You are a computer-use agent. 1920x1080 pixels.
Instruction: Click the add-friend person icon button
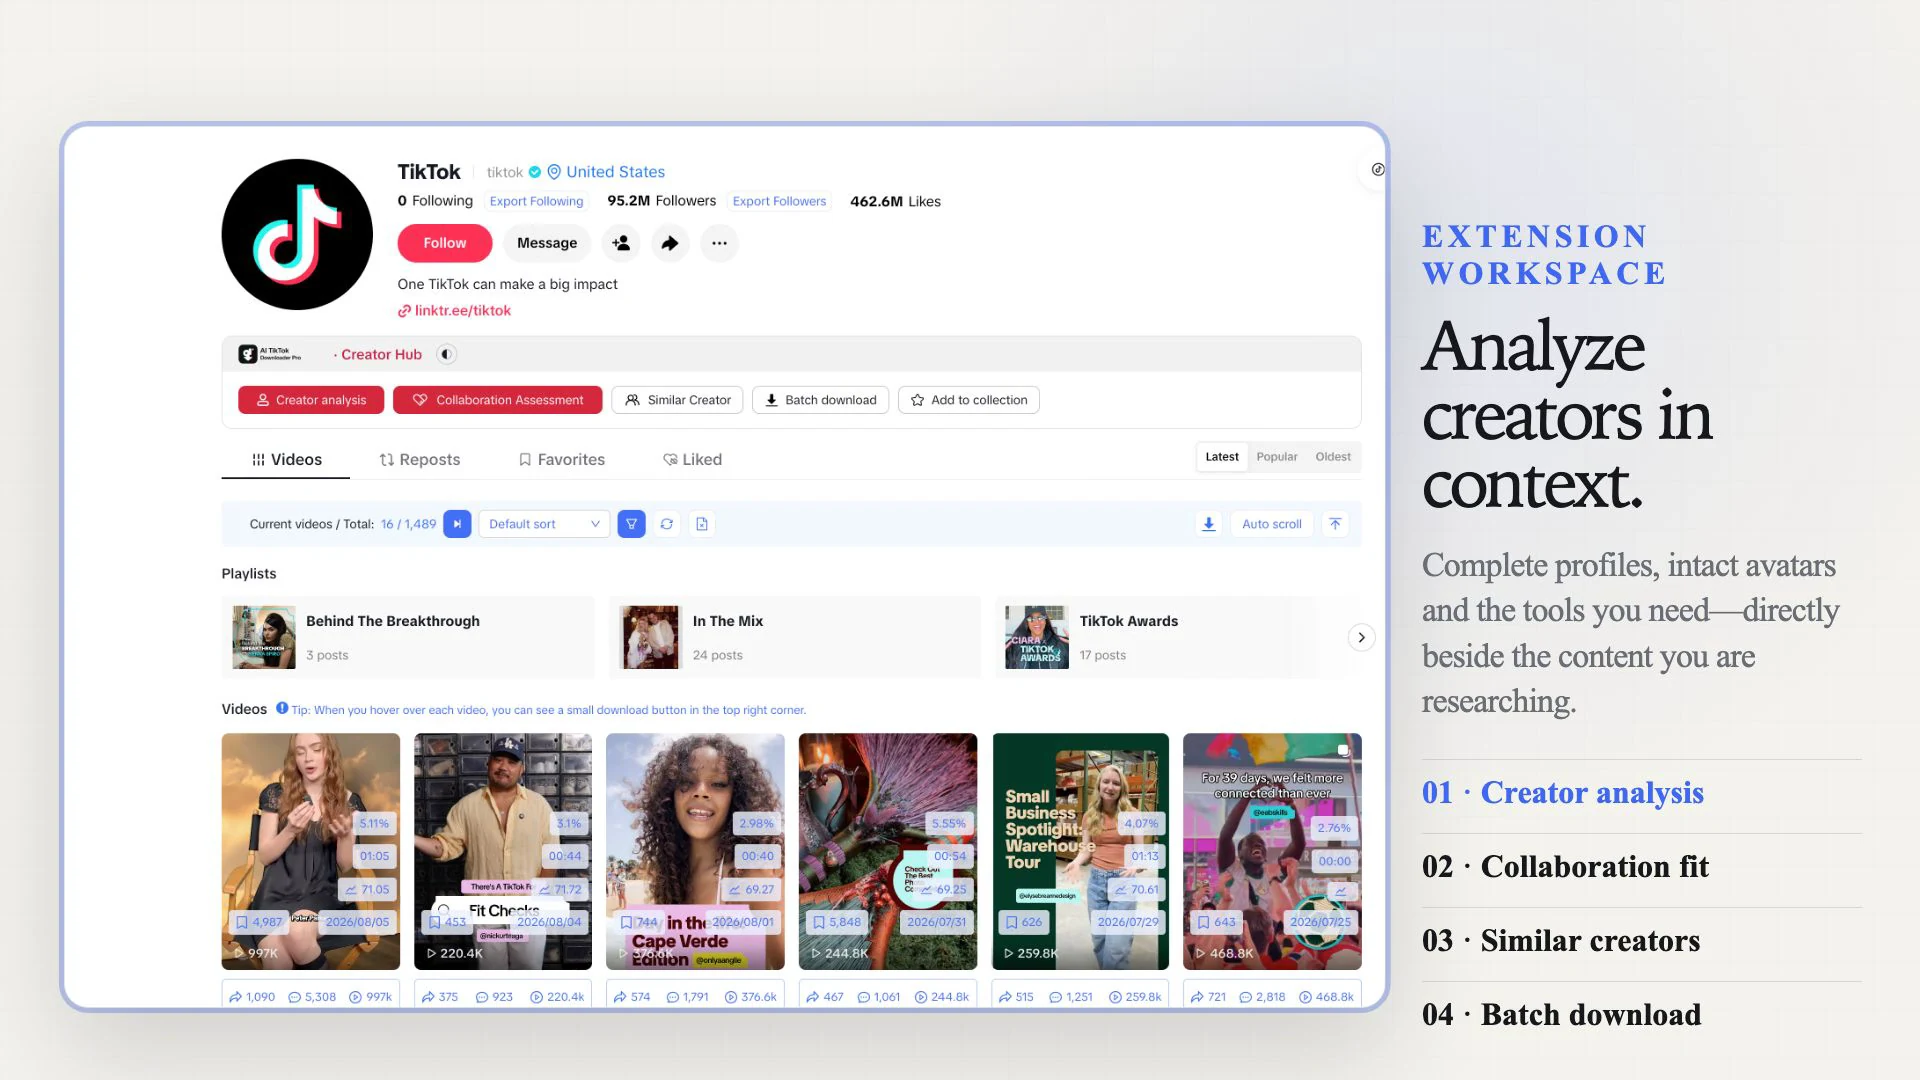[621, 243]
